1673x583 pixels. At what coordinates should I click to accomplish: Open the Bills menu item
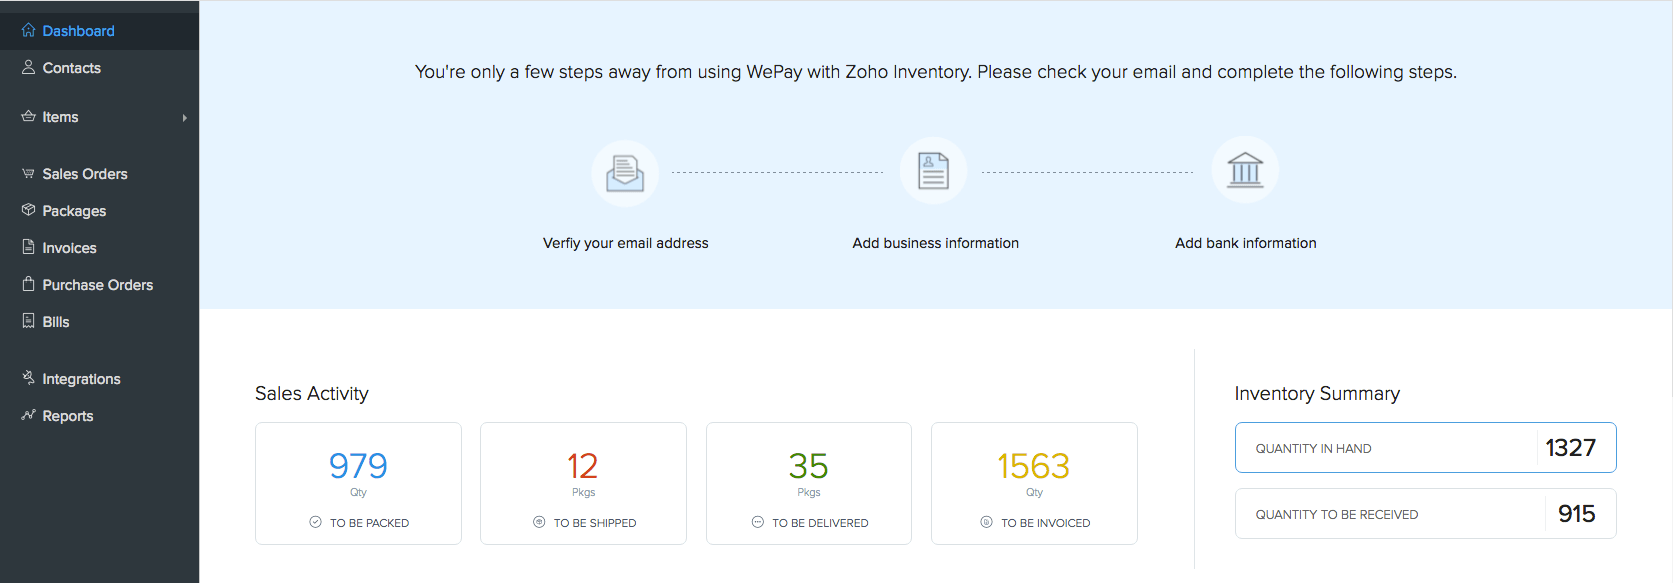pos(56,322)
